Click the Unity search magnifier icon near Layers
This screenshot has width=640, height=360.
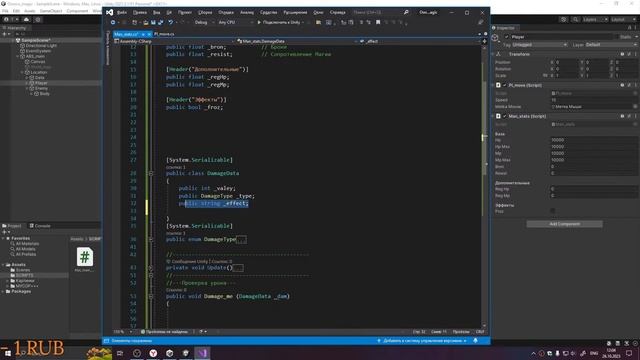tap(575, 19)
